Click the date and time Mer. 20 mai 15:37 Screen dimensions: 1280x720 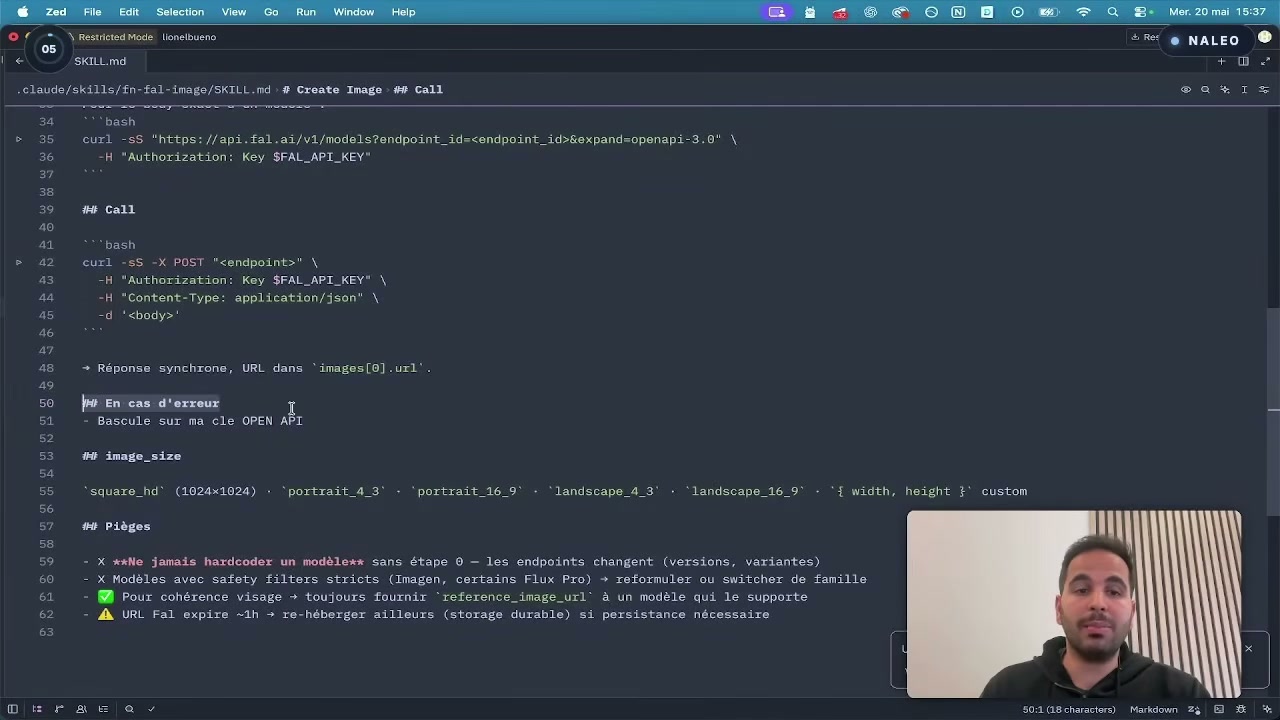tap(1217, 12)
